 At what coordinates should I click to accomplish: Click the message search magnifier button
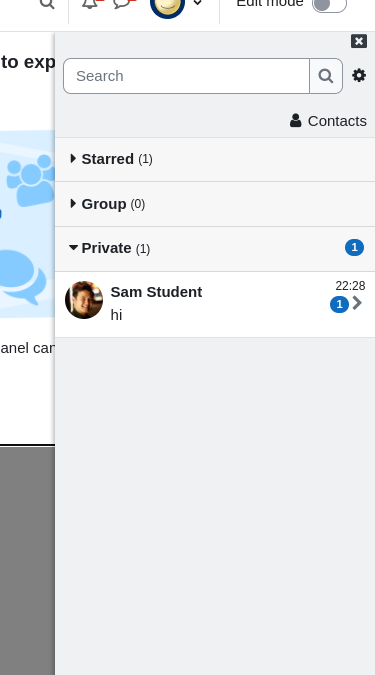(x=326, y=76)
